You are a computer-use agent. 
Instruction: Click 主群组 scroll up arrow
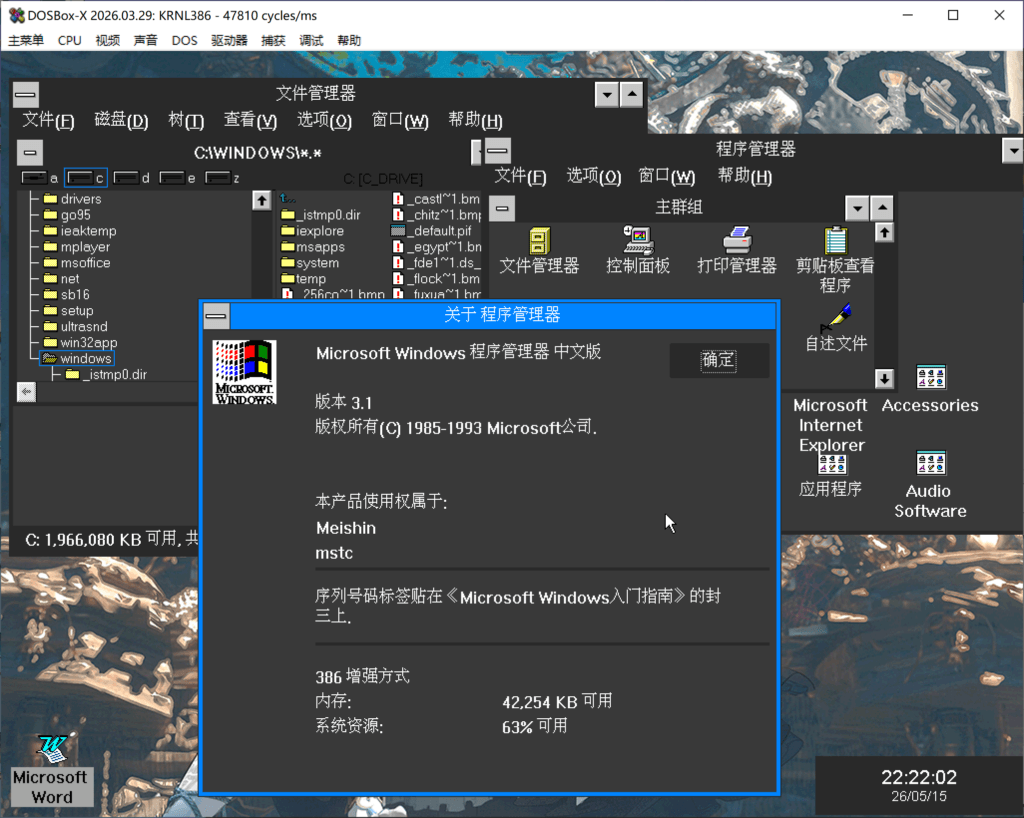[x=884, y=232]
